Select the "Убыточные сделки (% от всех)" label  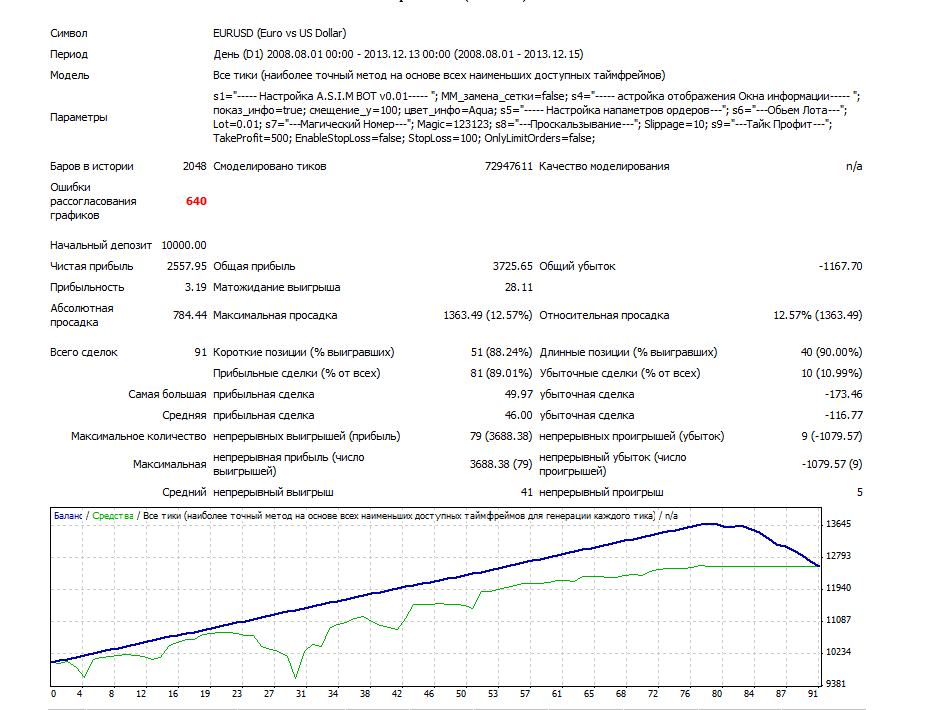click(x=620, y=374)
